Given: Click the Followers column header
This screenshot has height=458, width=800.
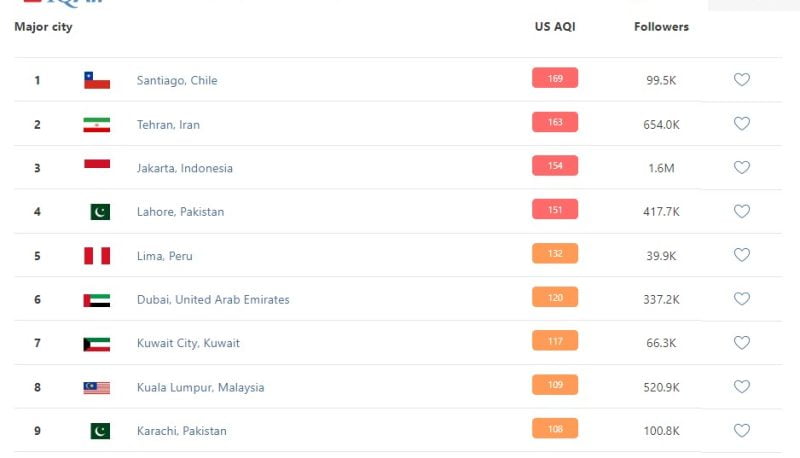Looking at the screenshot, I should [661, 27].
